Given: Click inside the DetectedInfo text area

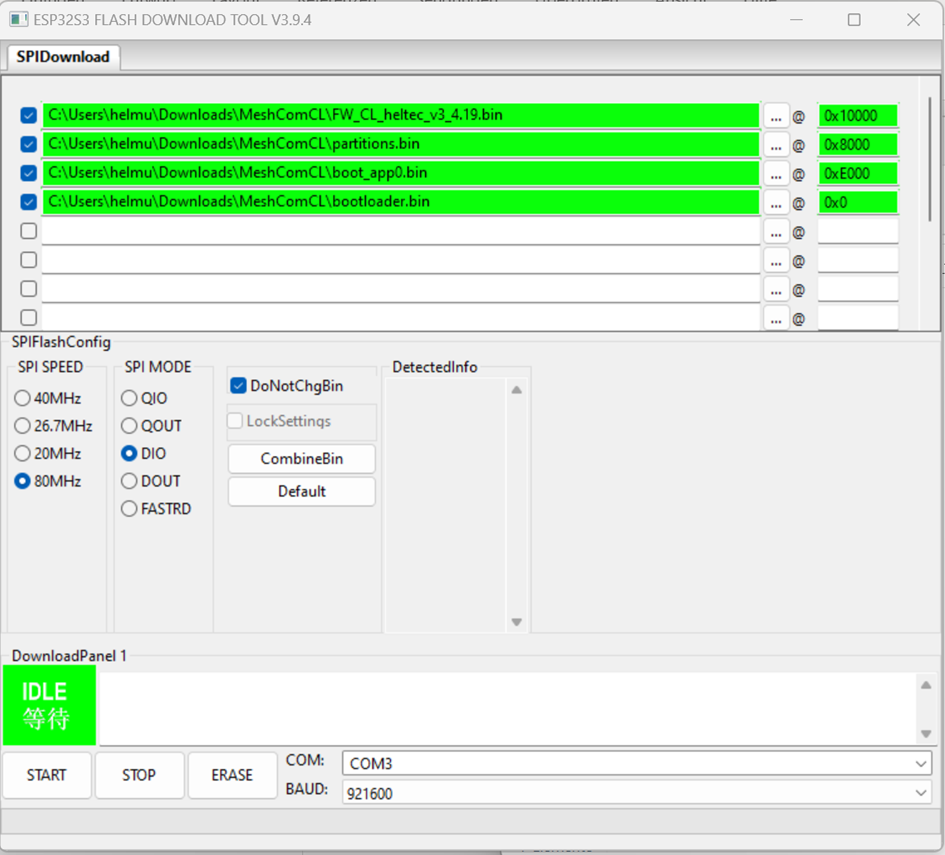Looking at the screenshot, I should [x=445, y=506].
